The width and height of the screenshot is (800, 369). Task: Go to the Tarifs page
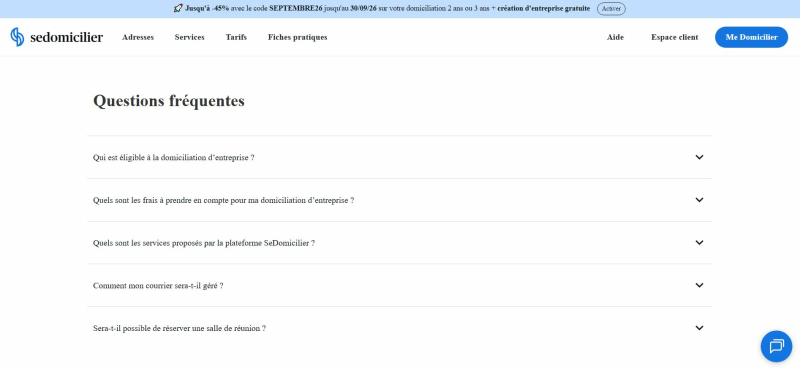236,37
